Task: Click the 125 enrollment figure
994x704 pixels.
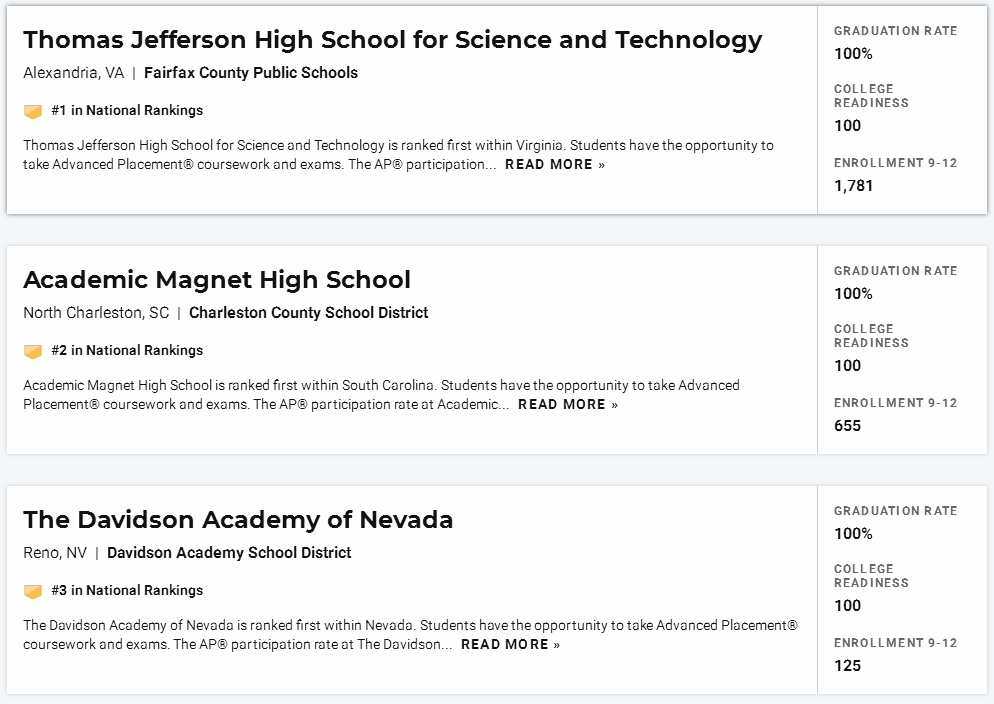Action: point(848,666)
